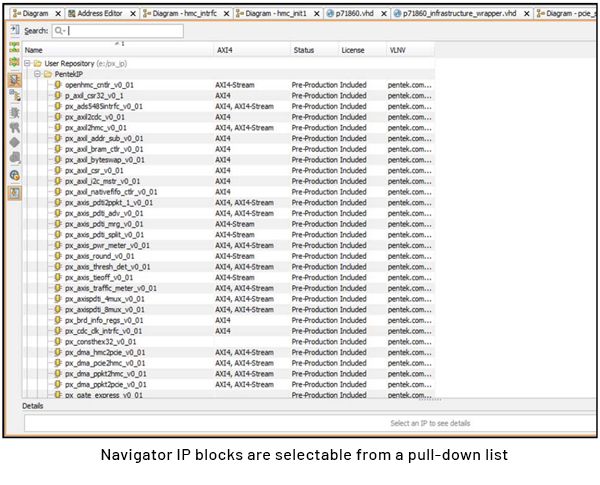The height and width of the screenshot is (485, 600).
Task: Click IP icon for openhmc_cntlr_v0_01
Action: [x=57, y=85]
